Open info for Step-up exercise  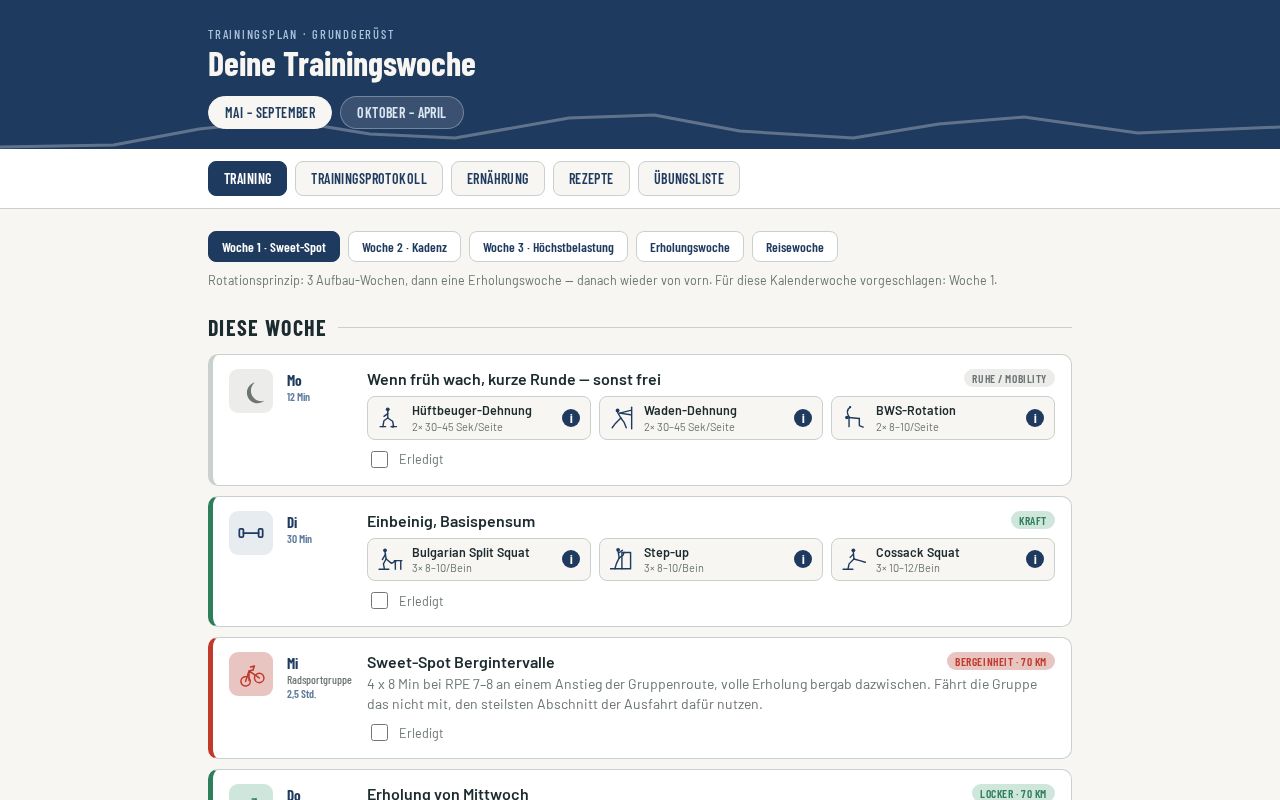[803, 559]
